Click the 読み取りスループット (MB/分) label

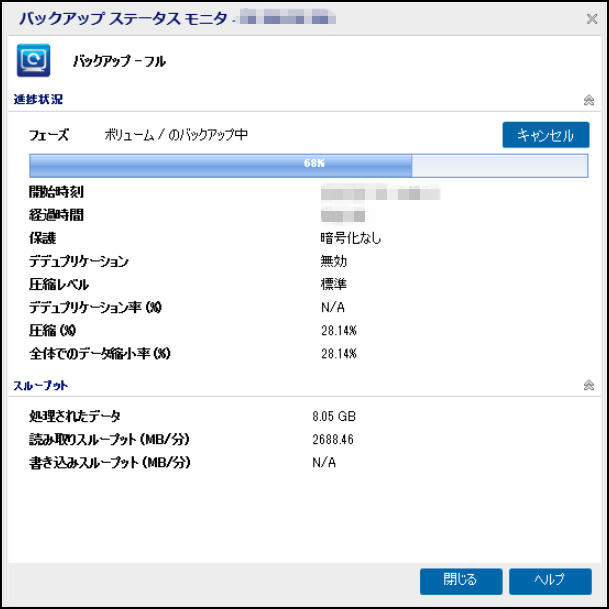tap(109, 440)
